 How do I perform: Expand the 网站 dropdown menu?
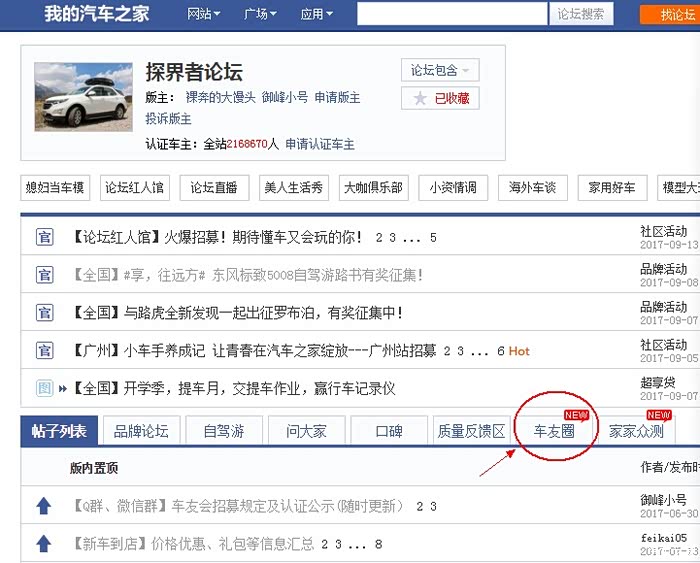click(x=205, y=14)
